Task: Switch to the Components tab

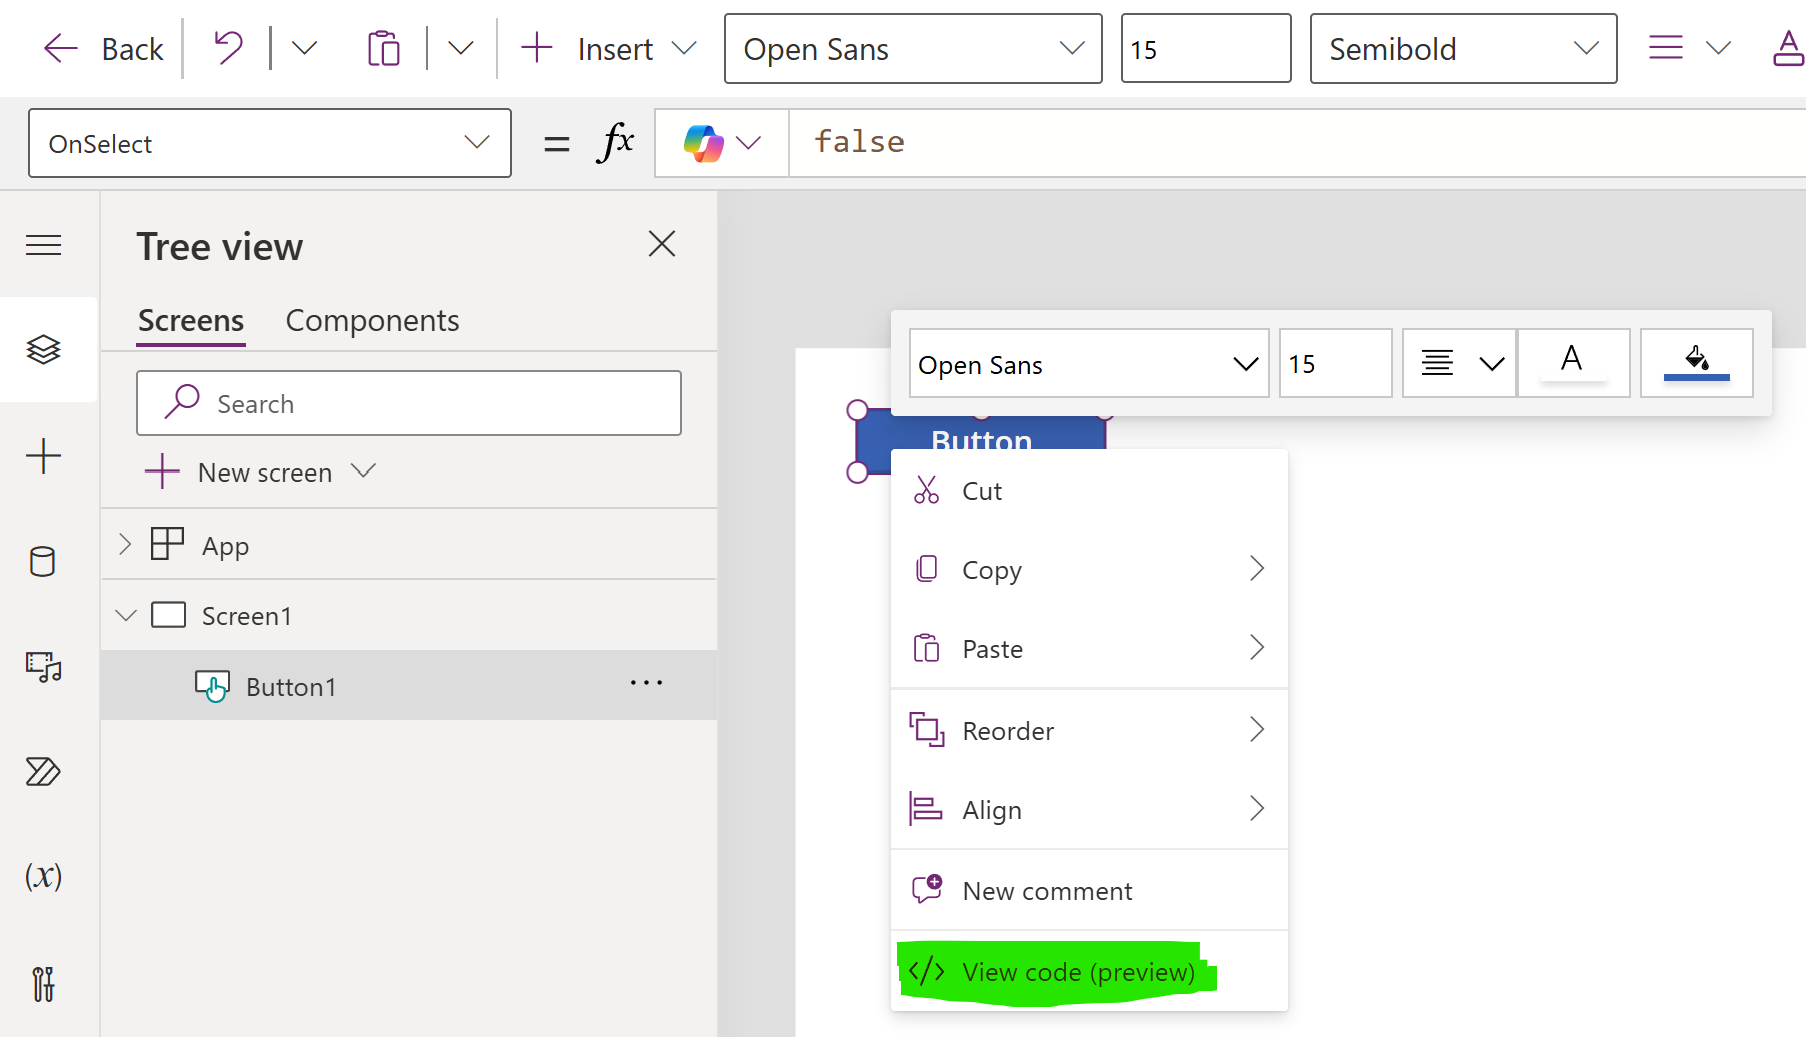Action: (x=372, y=320)
